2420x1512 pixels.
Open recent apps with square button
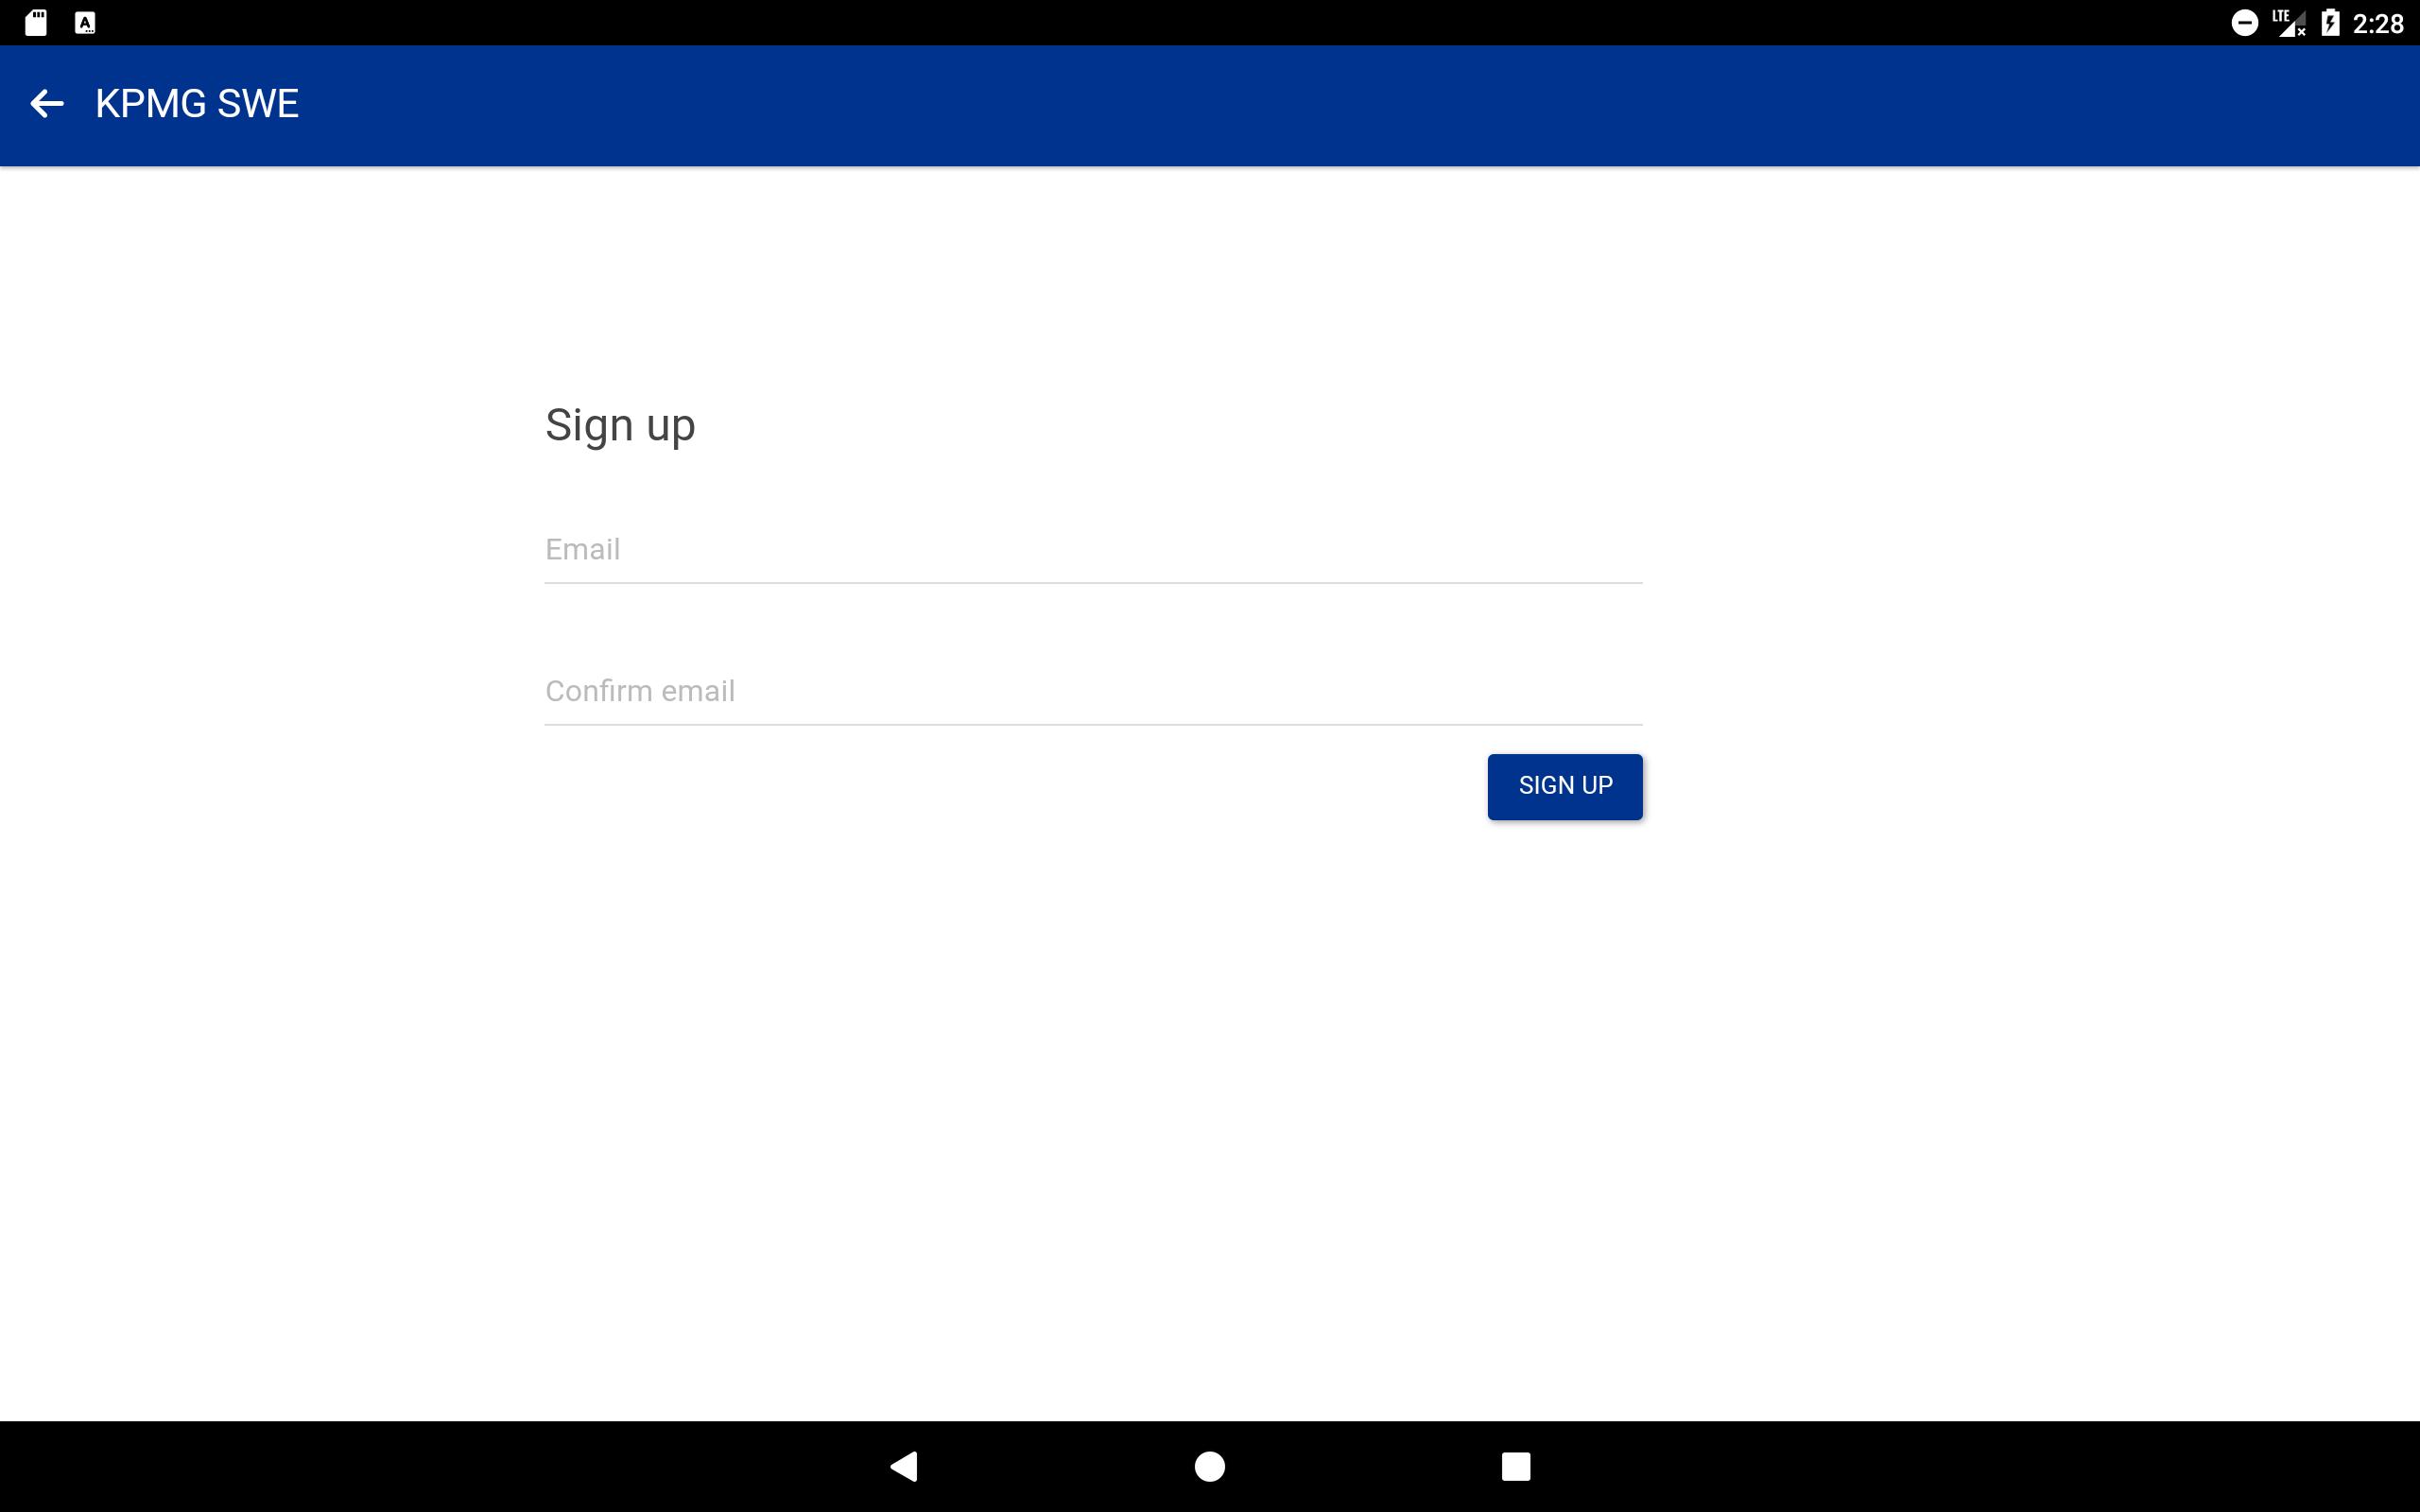(1516, 1466)
